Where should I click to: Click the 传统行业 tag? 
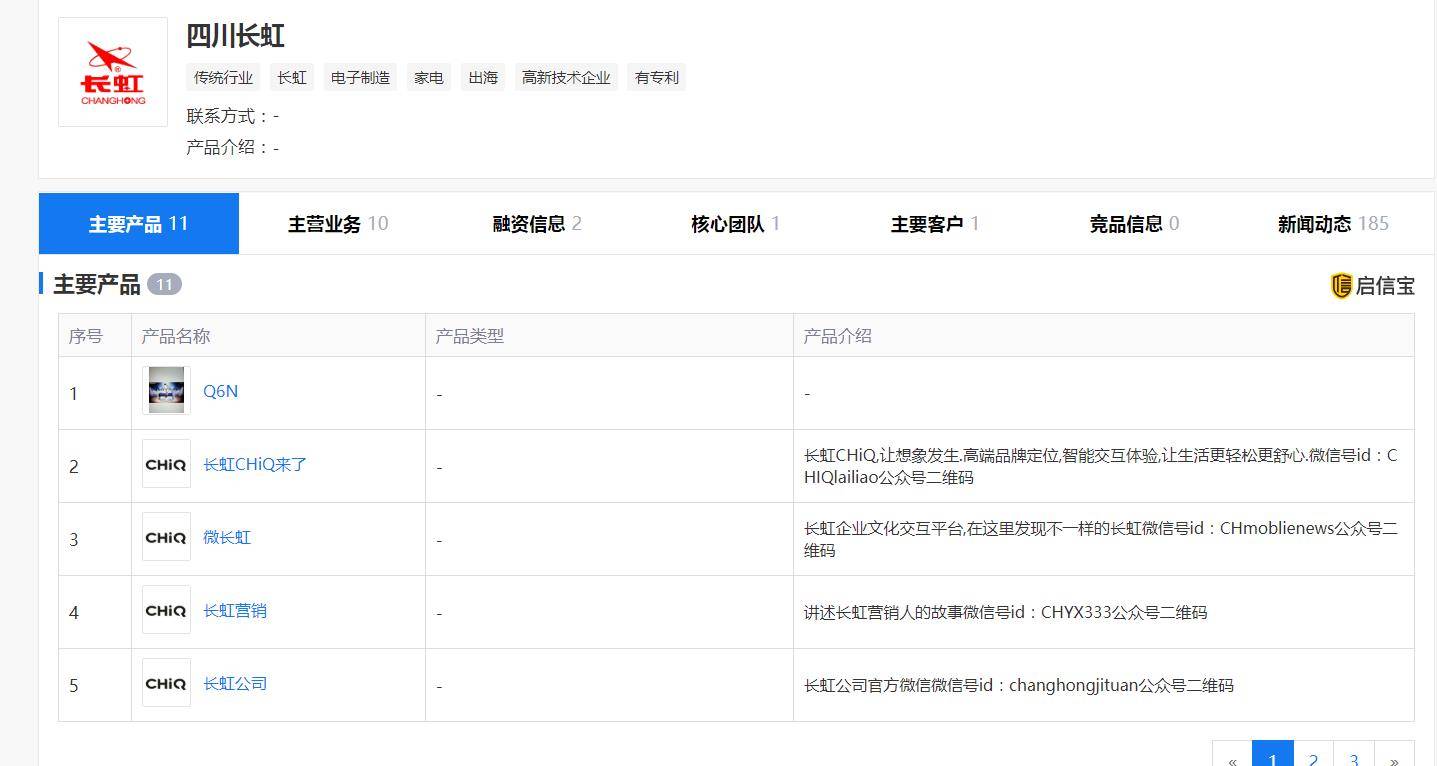222,77
